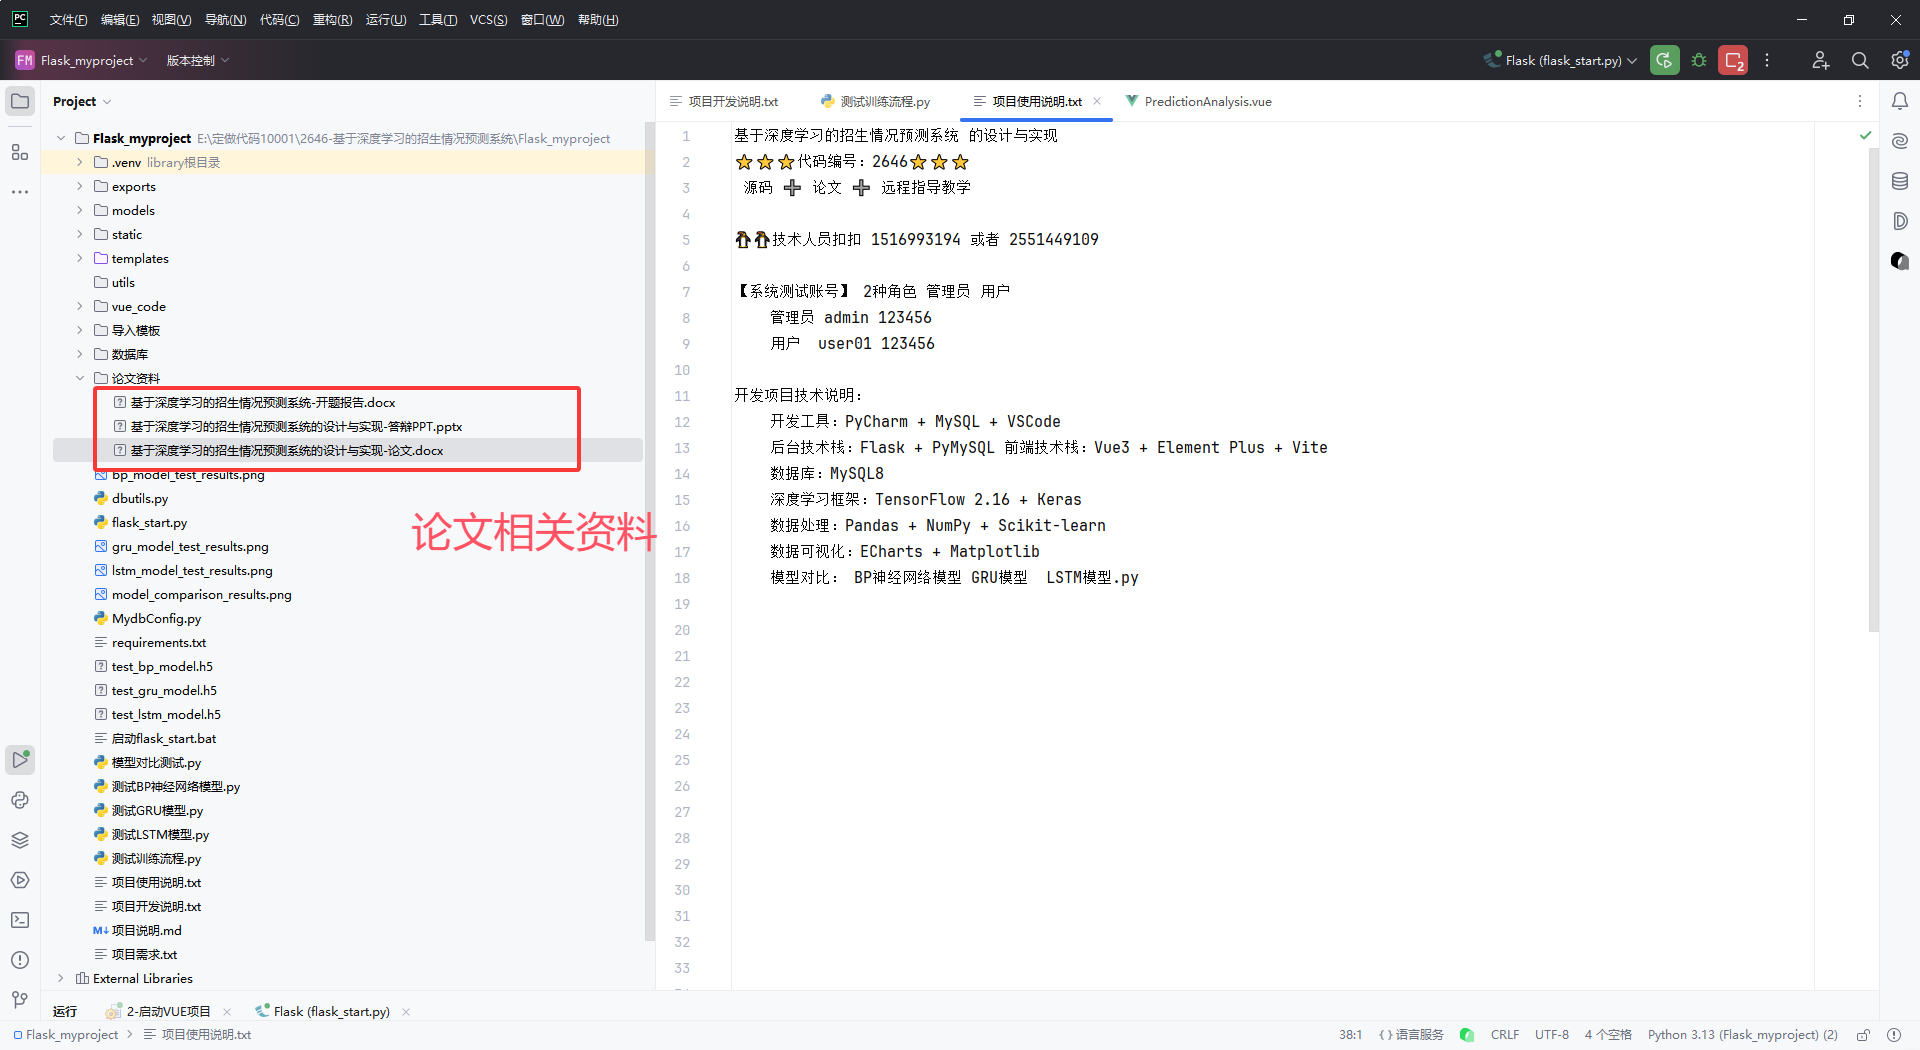
Task: Open the Structure tool window icon
Action: pyautogui.click(x=20, y=152)
